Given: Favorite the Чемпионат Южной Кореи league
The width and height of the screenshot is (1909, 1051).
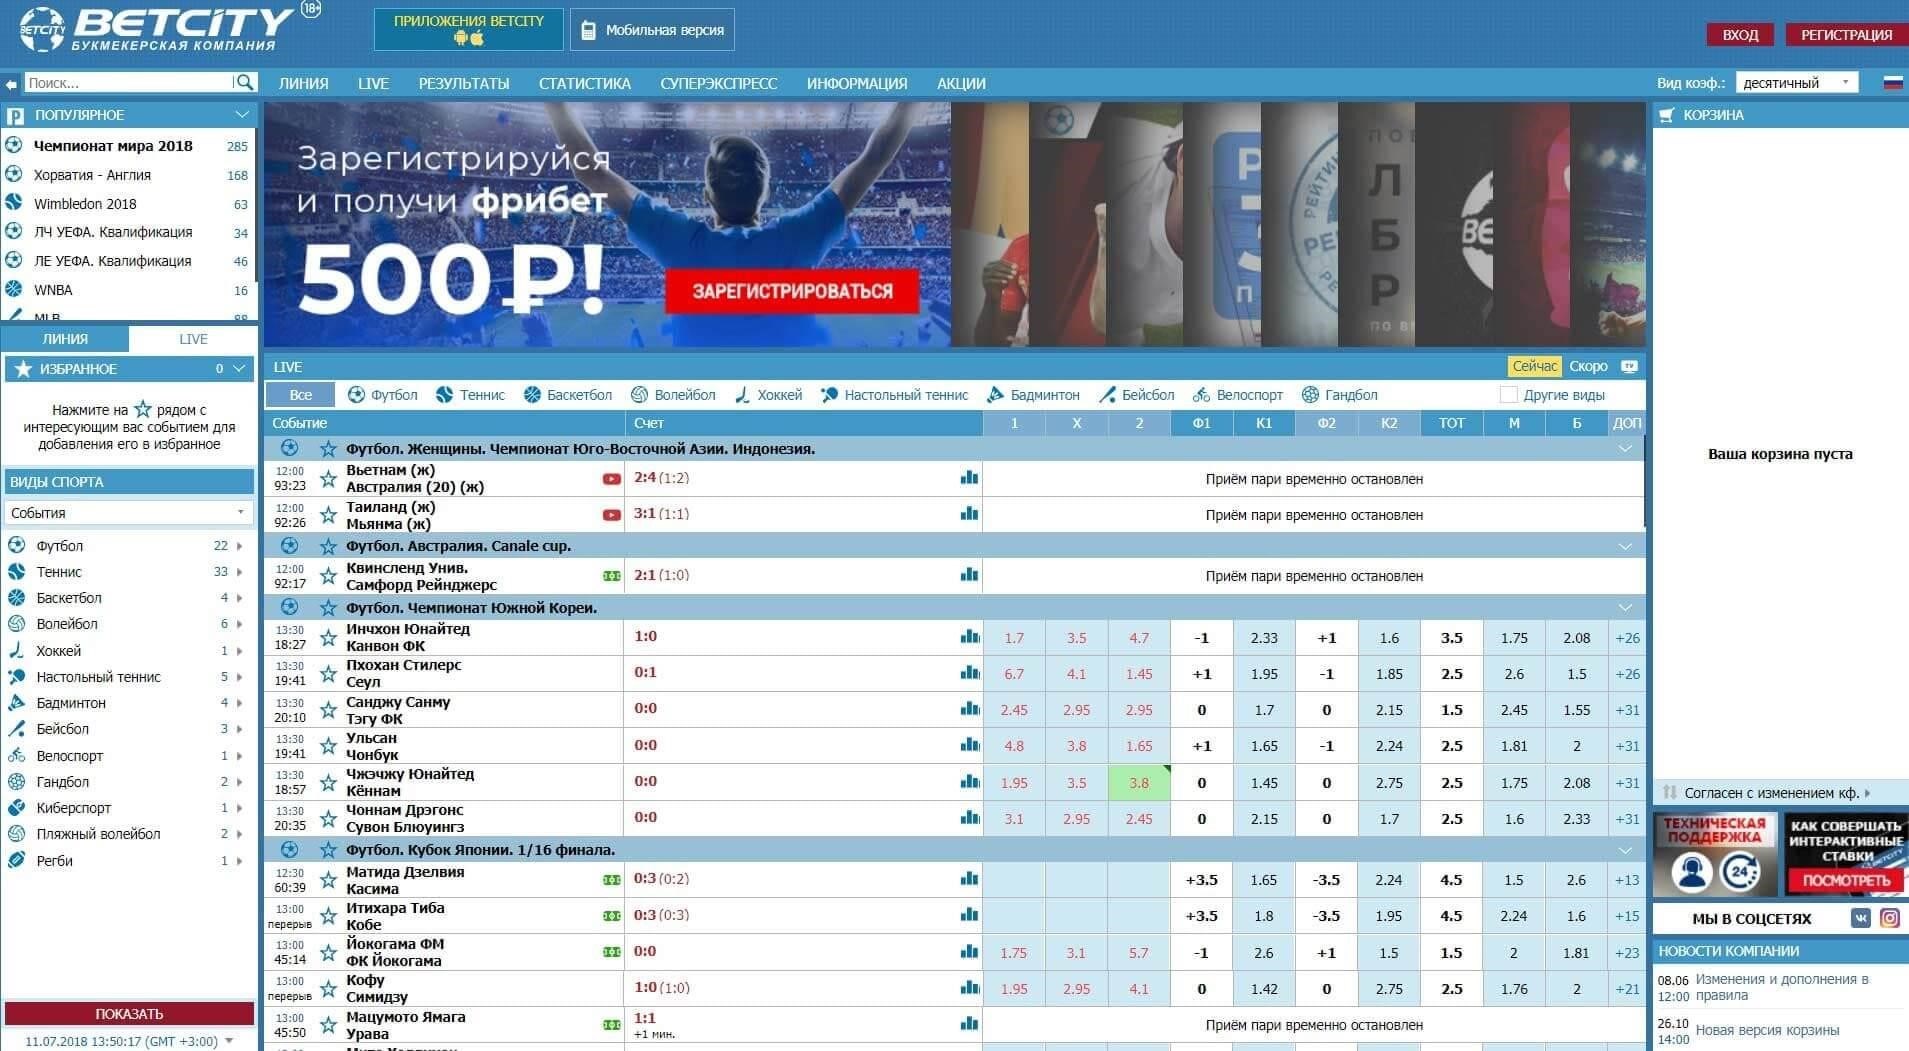Looking at the screenshot, I should (x=327, y=607).
